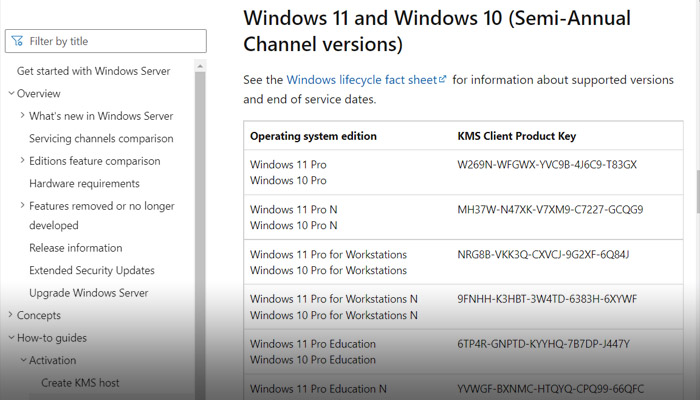Open Hardware requirements page
Viewport: 700px width, 400px height.
(84, 183)
